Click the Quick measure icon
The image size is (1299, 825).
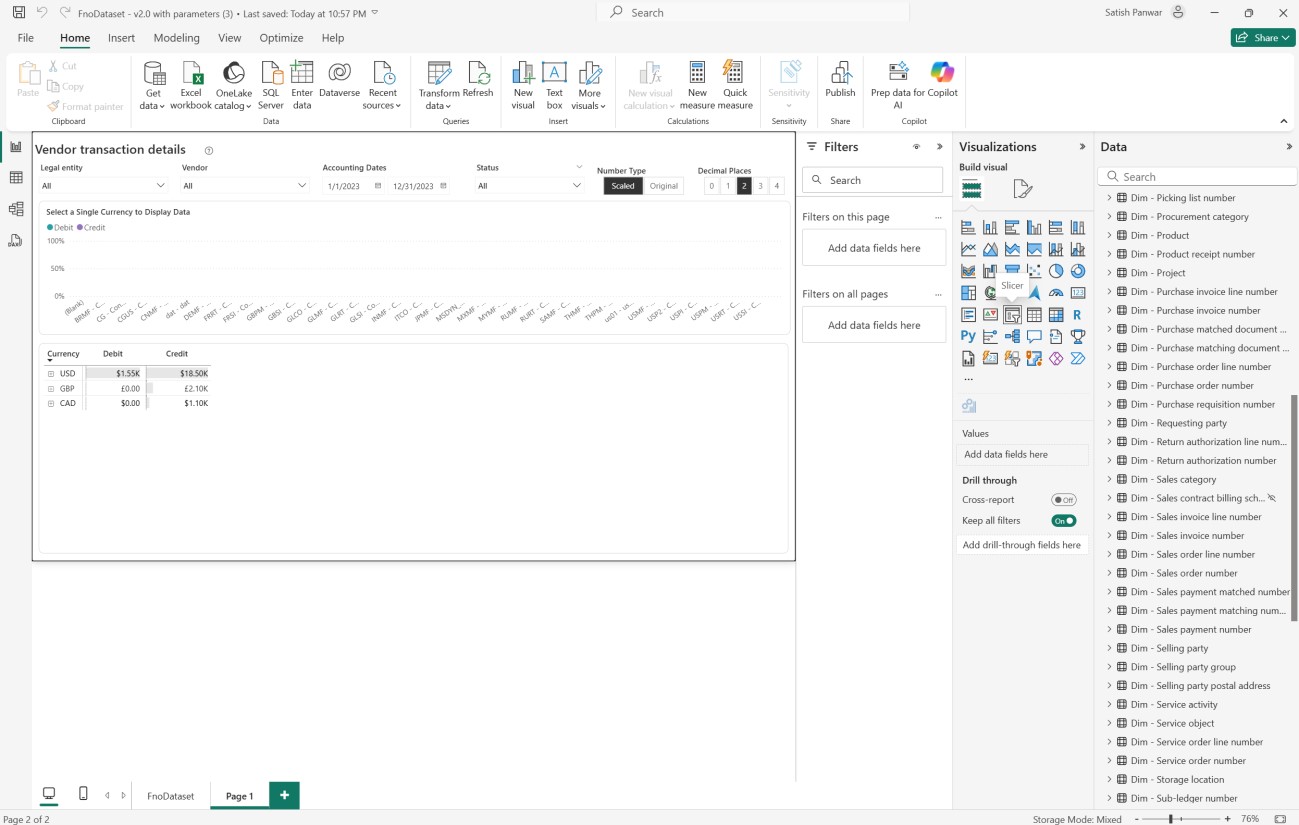[735, 73]
